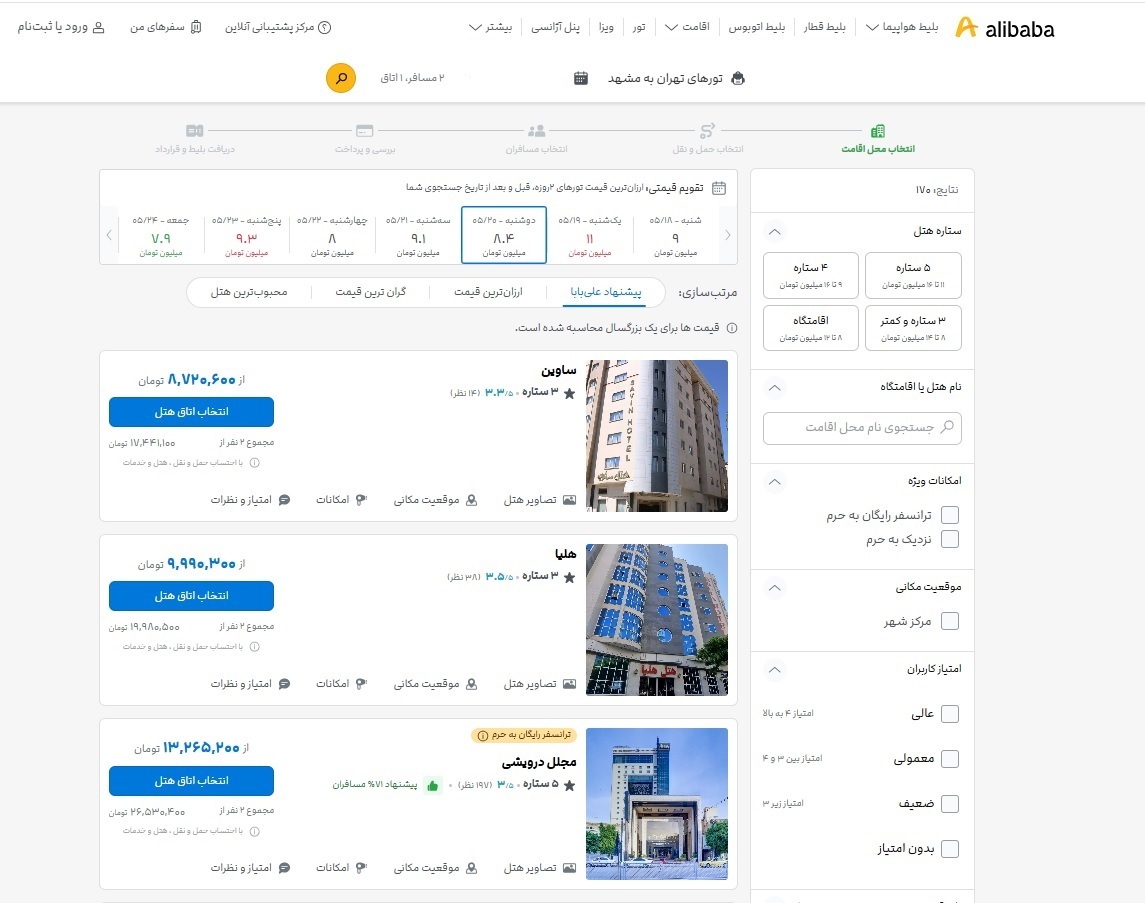The image size is (1145, 903).
Task: Click the yellow search magnifier button
Action: coord(340,77)
